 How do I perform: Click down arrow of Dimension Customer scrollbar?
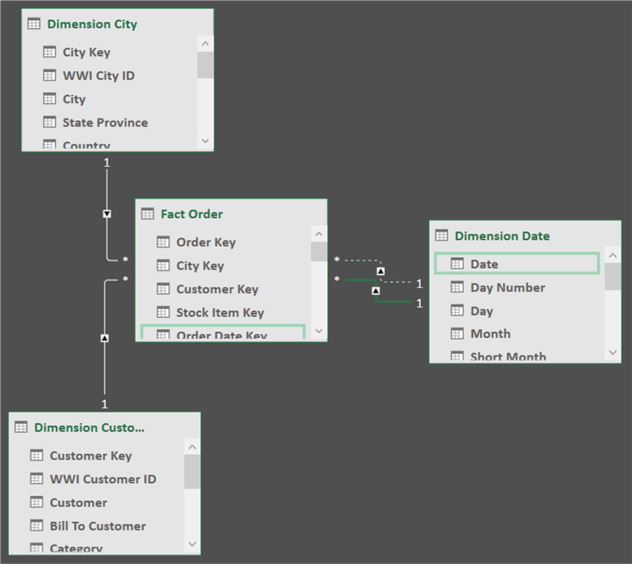(x=192, y=544)
